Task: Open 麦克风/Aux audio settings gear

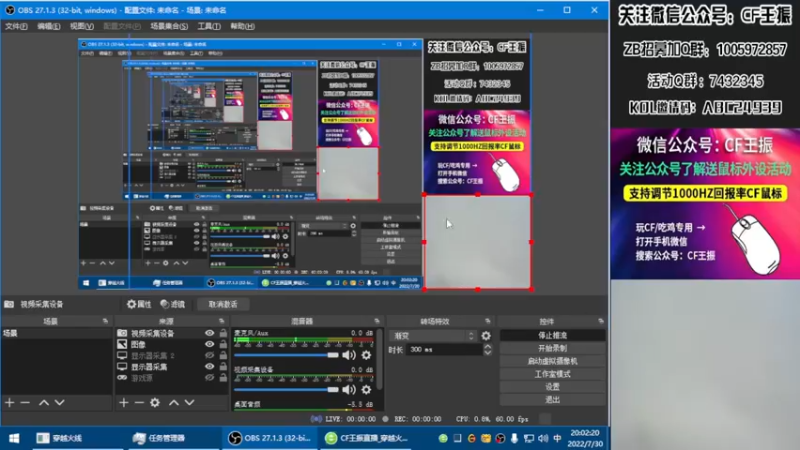Action: point(366,355)
